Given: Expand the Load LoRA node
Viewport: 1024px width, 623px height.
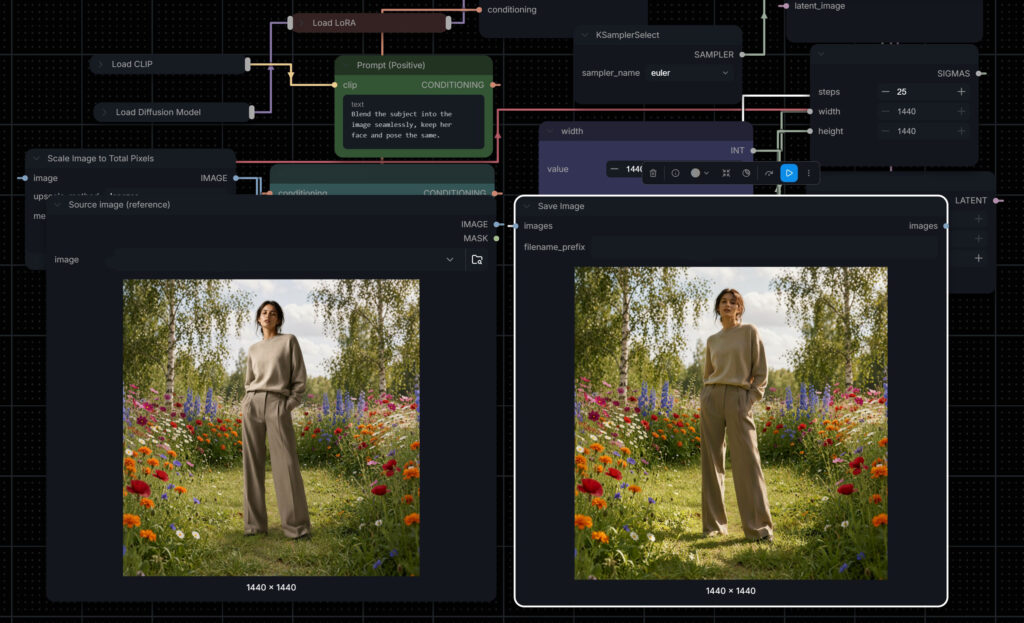Looking at the screenshot, I should pyautogui.click(x=301, y=23).
